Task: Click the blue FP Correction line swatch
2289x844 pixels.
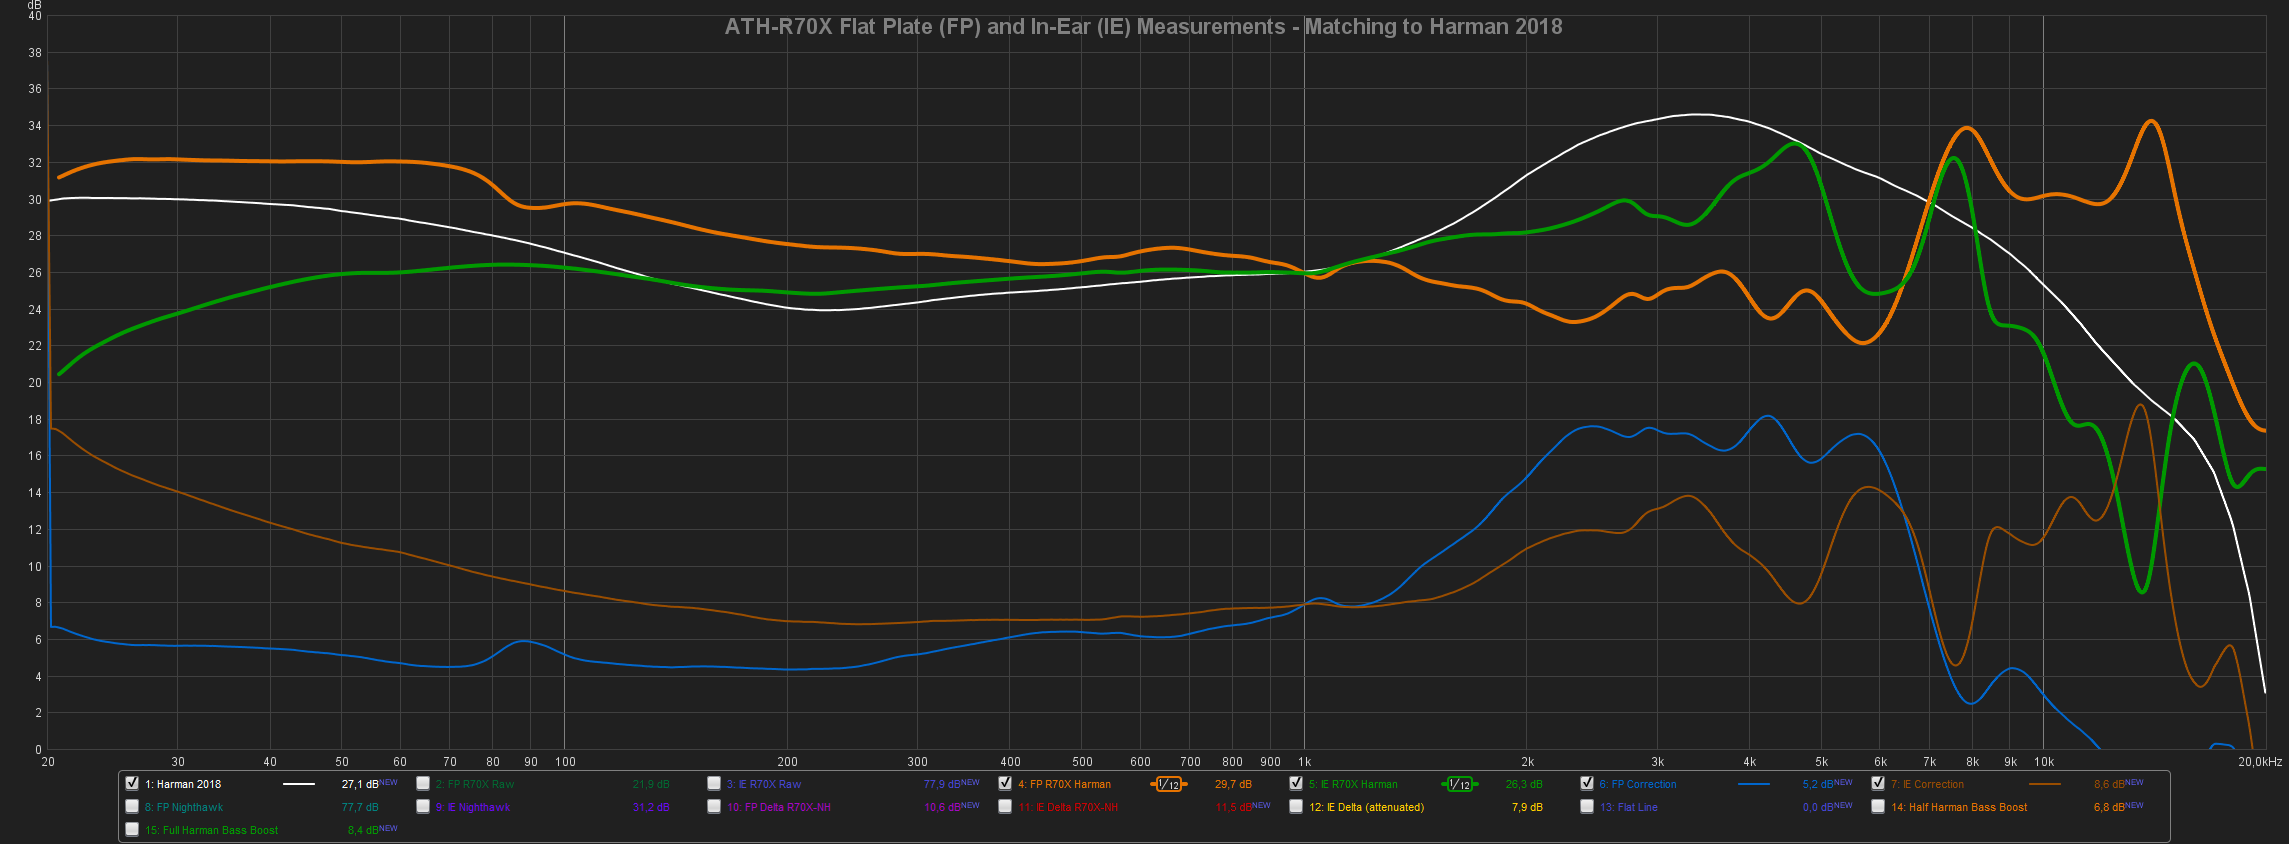Action: click(1753, 784)
